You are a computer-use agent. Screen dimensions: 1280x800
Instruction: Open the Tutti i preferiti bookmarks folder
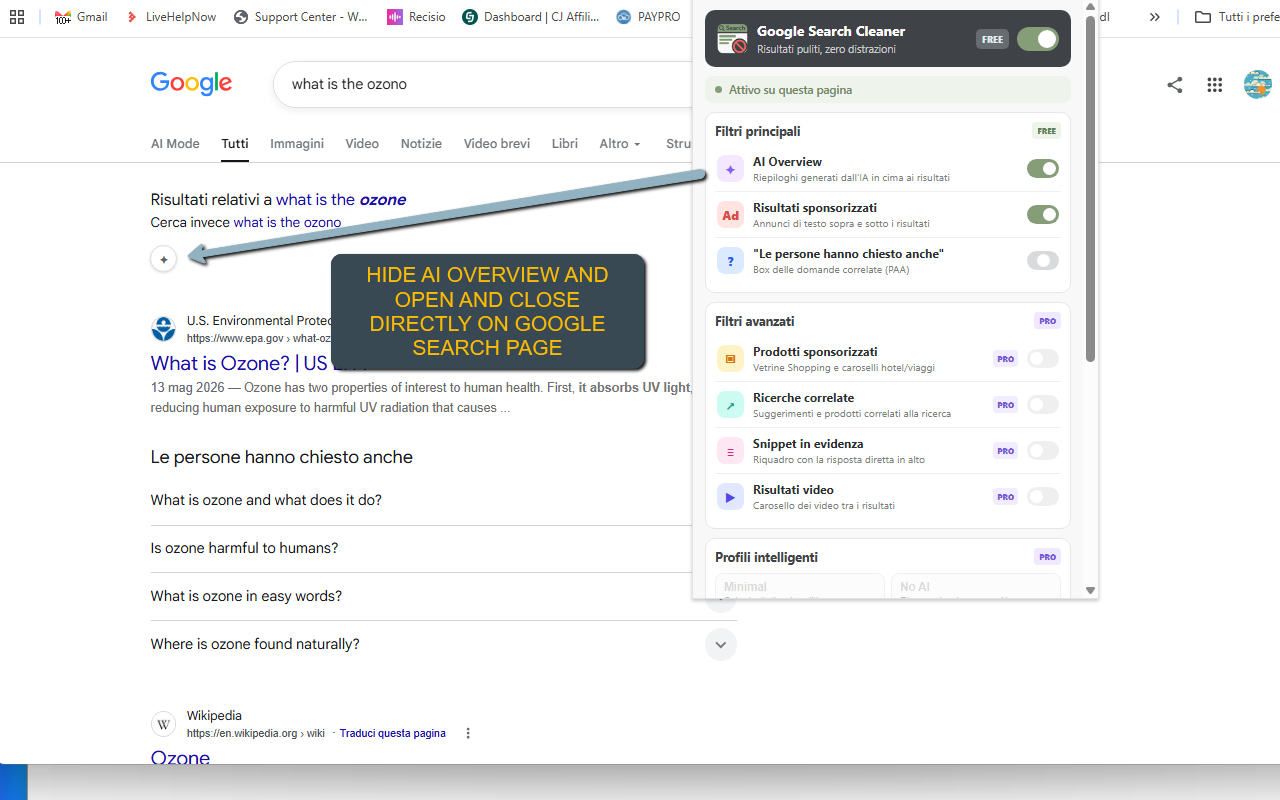pyautogui.click(x=1236, y=17)
